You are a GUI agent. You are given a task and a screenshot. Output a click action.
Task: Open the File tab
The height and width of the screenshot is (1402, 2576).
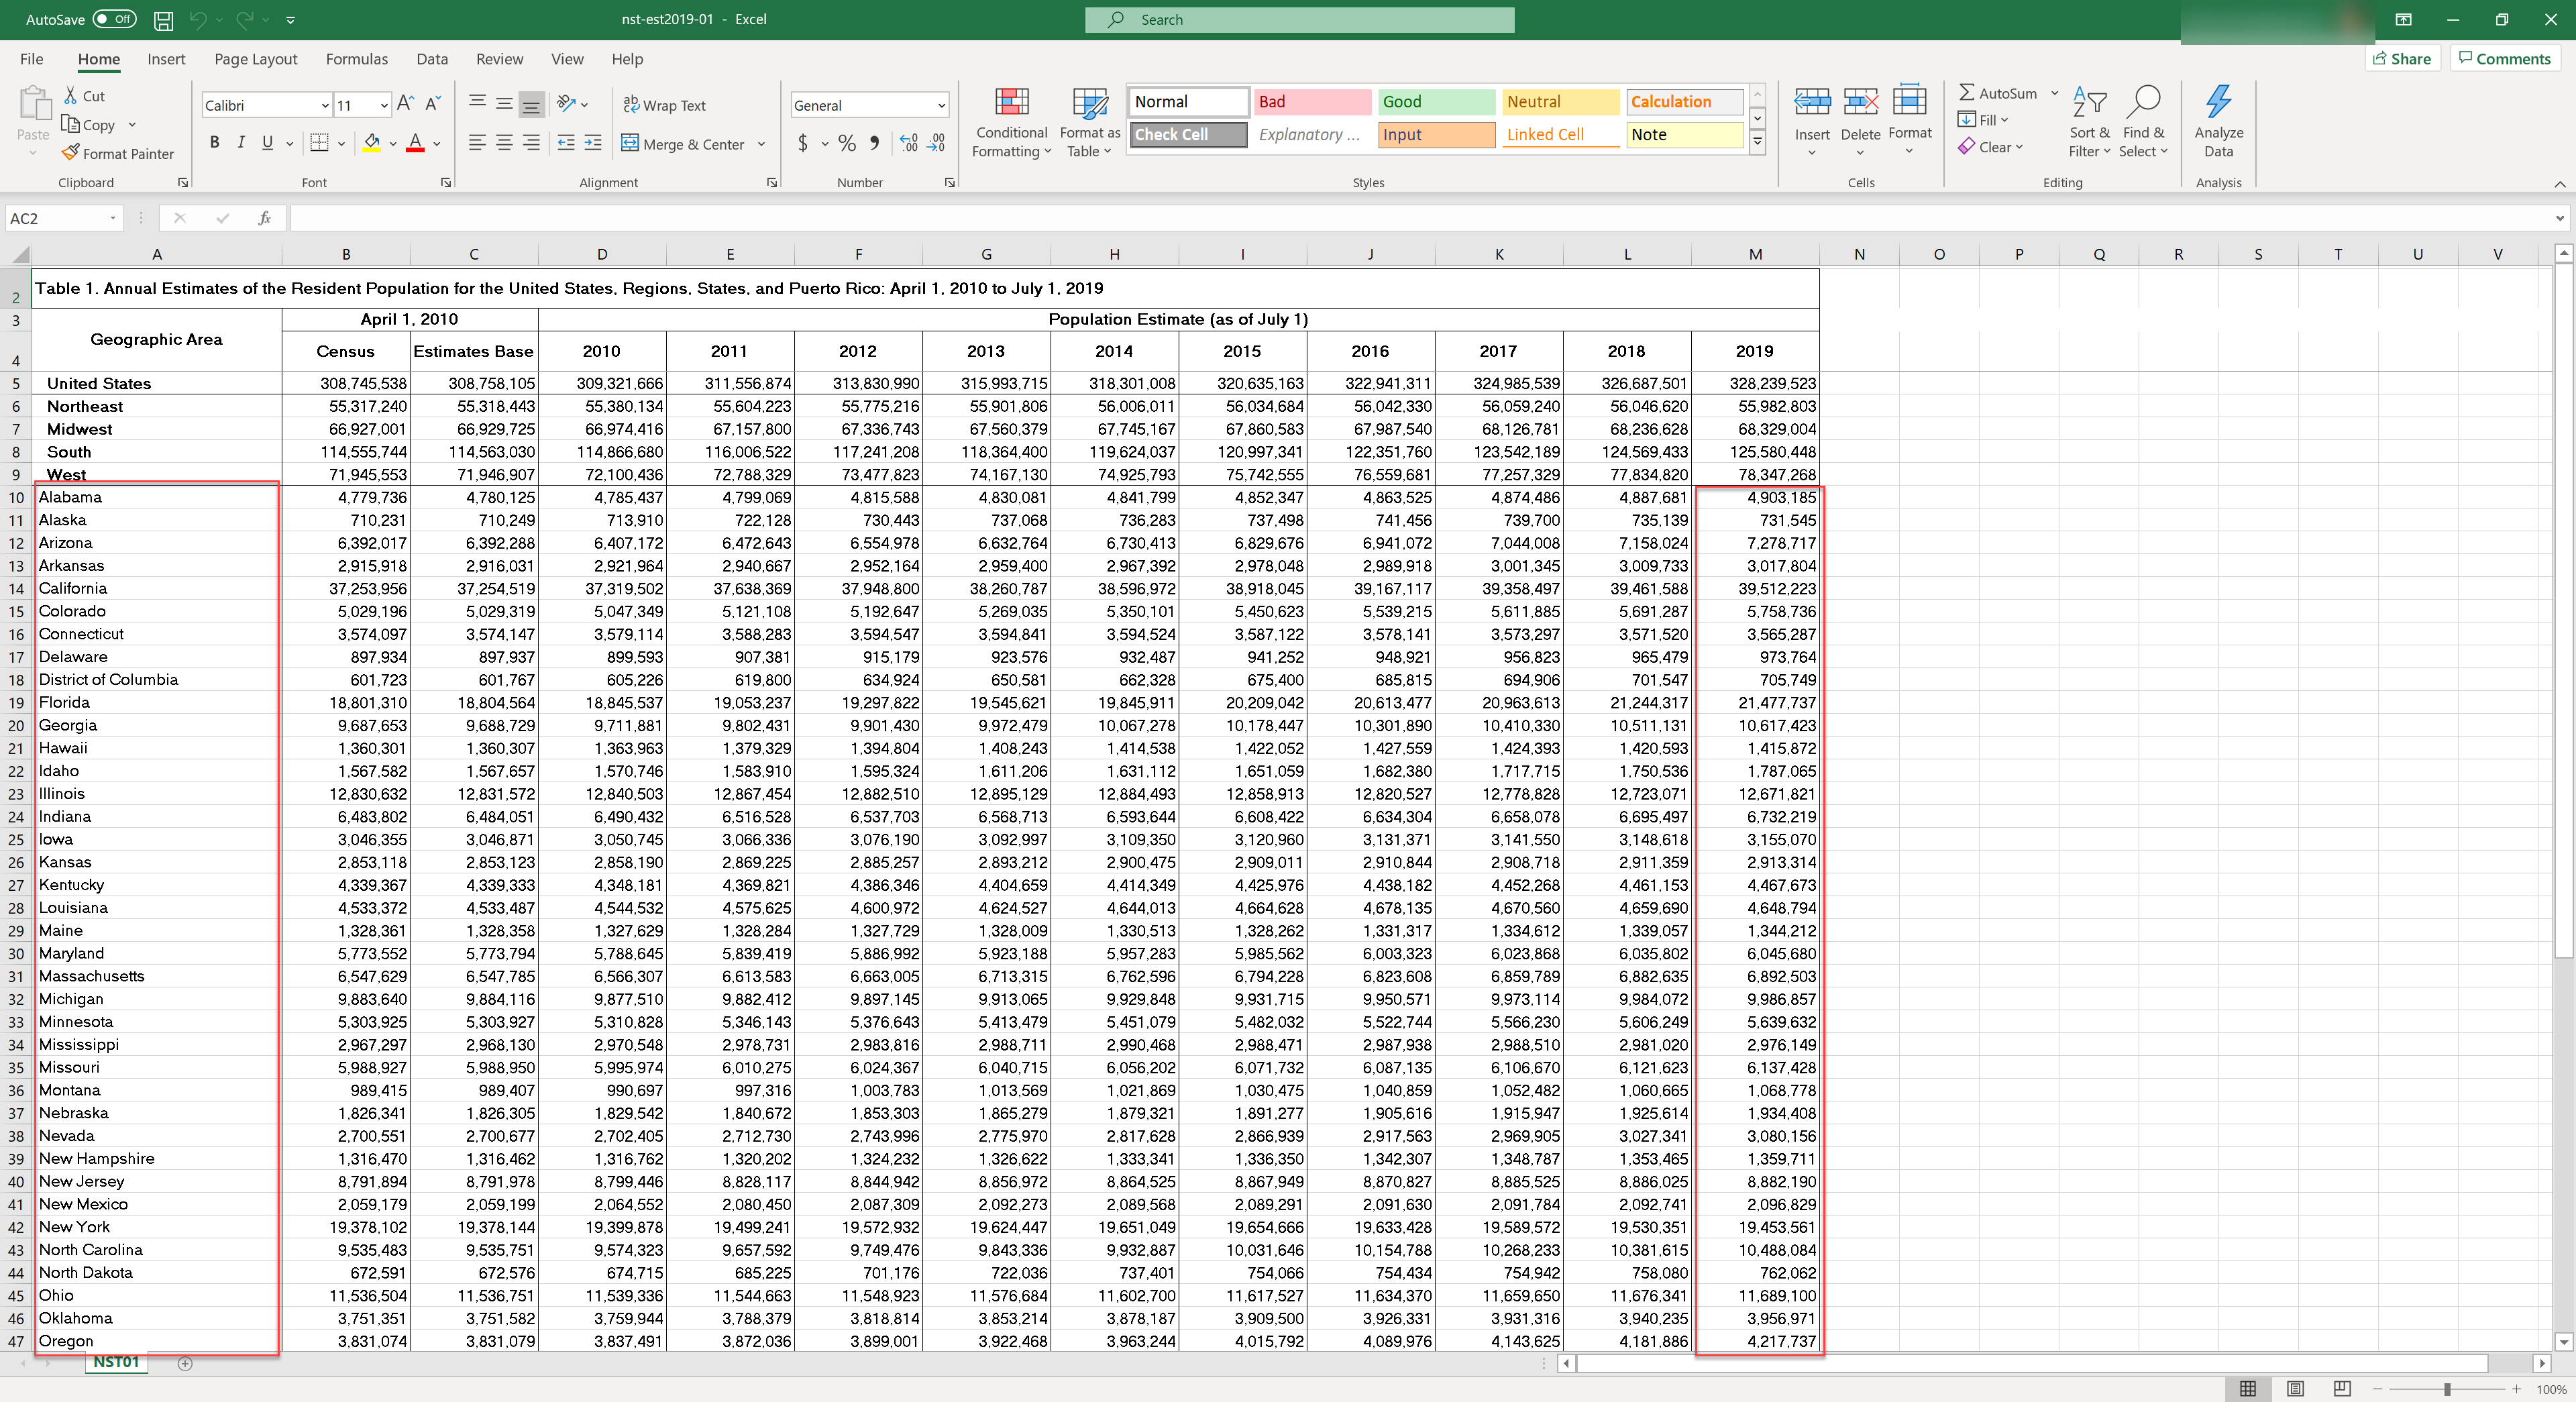tap(31, 59)
